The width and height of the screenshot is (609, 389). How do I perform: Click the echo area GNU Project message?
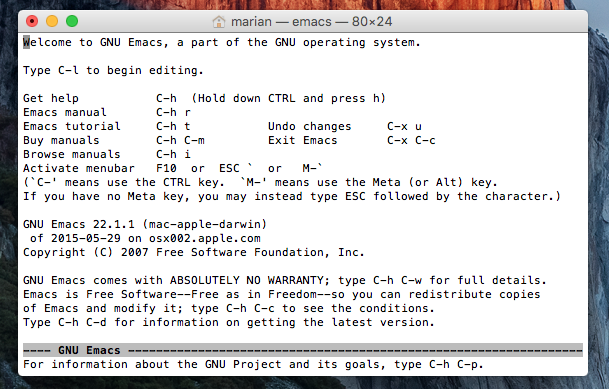(x=253, y=364)
